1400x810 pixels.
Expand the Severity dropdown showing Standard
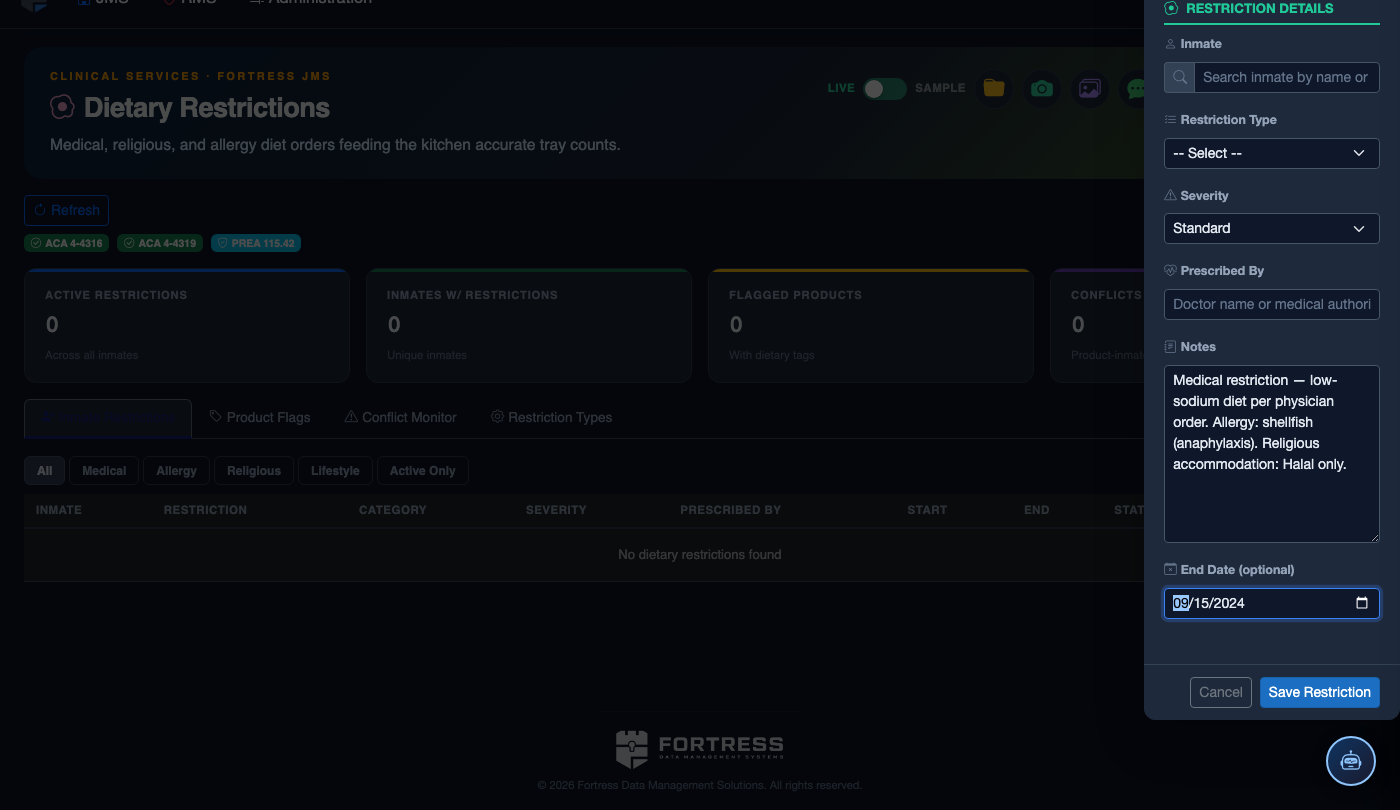[x=1272, y=228]
